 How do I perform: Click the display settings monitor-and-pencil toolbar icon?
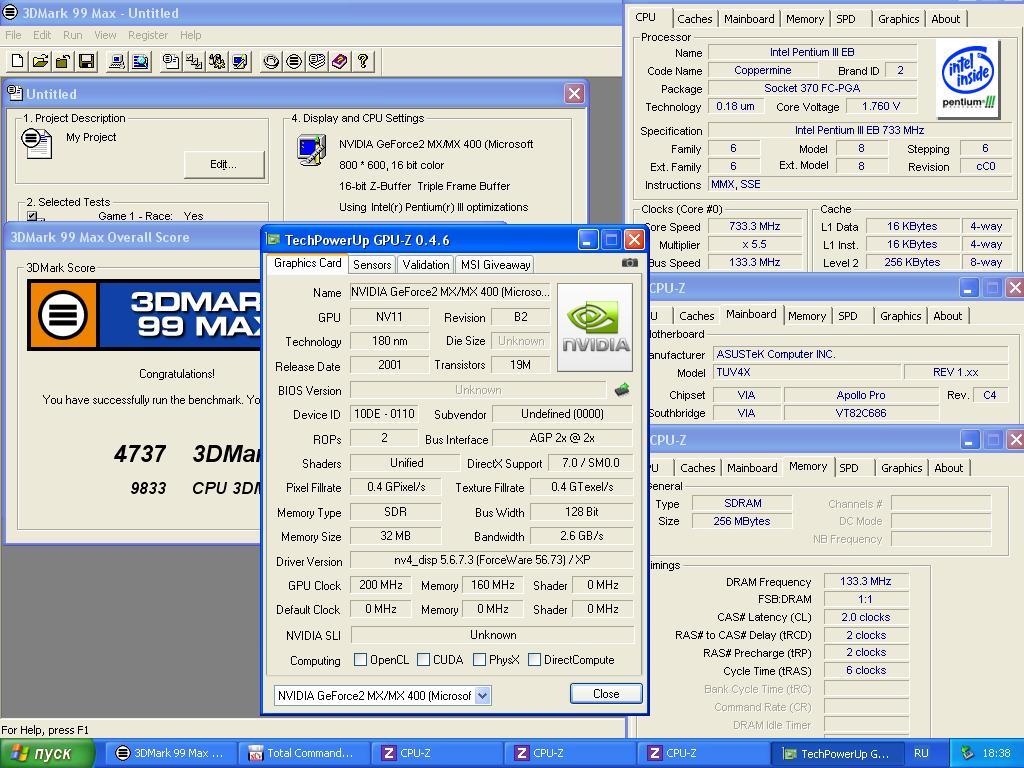(240, 61)
